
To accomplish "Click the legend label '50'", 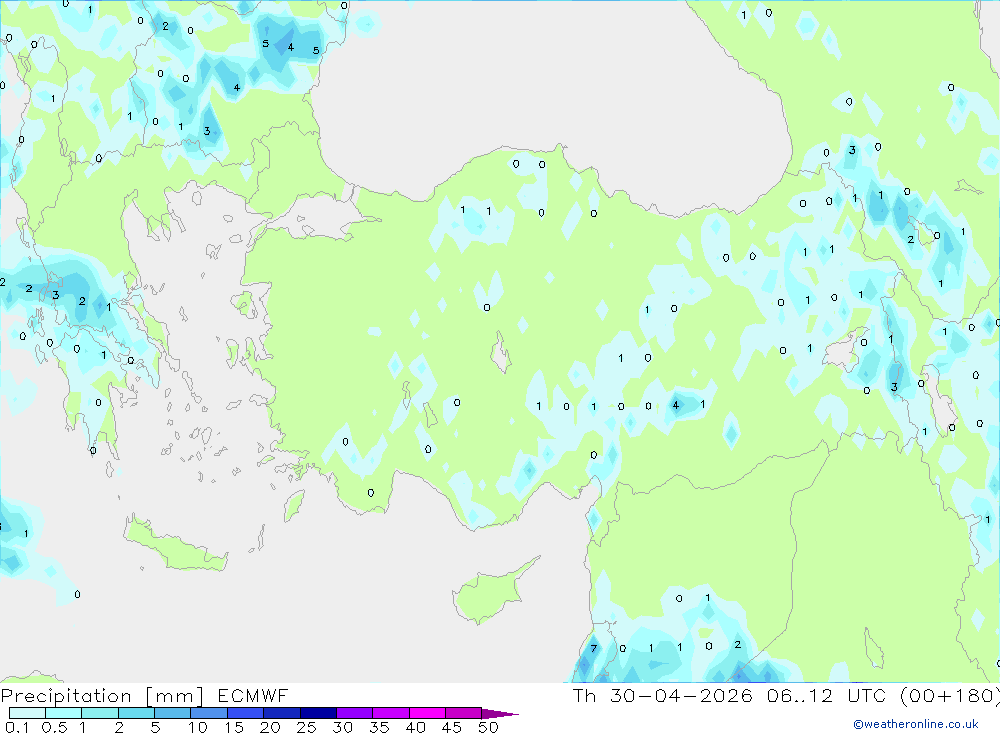I will click(489, 727).
